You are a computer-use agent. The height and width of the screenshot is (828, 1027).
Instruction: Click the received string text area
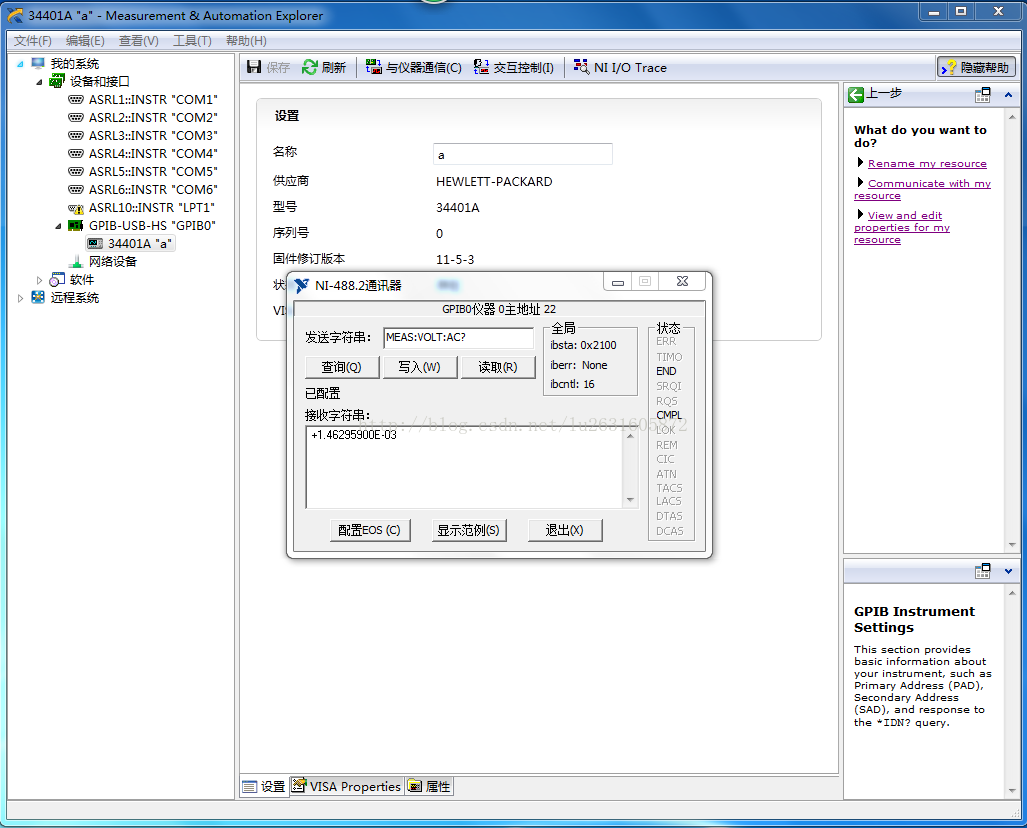coord(465,467)
